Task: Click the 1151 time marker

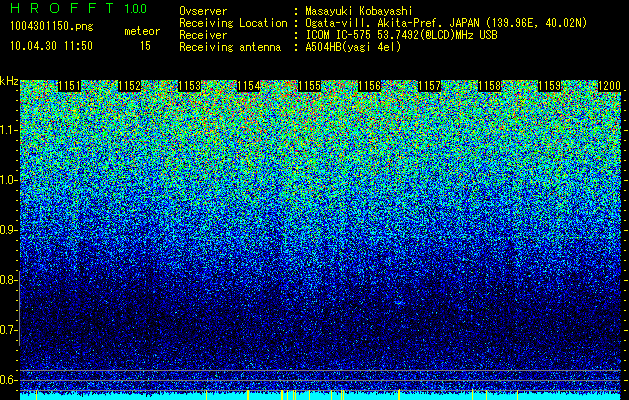Action: tap(69, 86)
